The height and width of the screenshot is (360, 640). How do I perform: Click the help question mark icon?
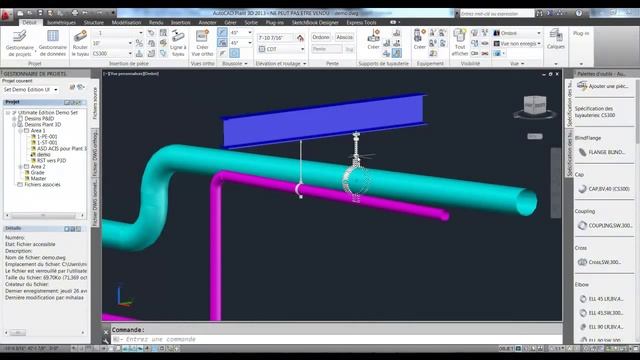click(579, 13)
